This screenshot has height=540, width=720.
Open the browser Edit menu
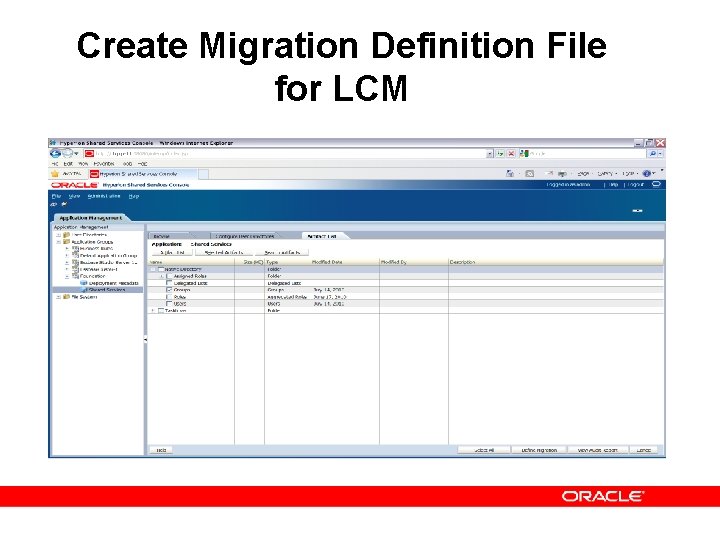[68, 164]
